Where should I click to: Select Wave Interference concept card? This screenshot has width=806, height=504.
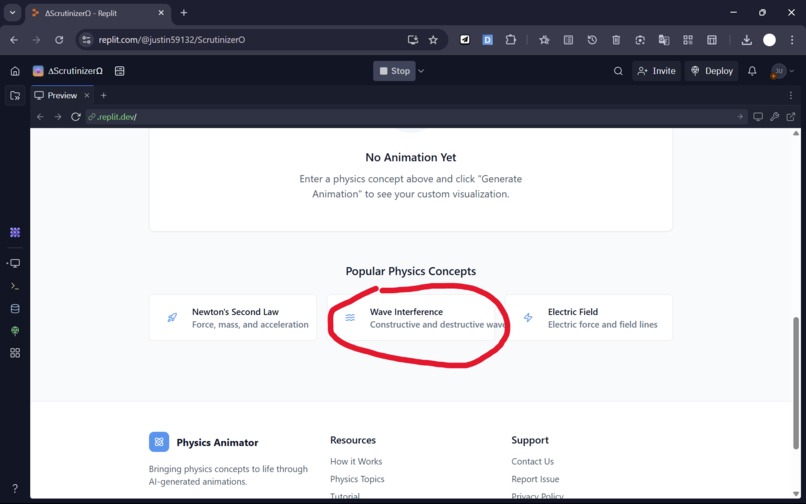[x=411, y=318]
